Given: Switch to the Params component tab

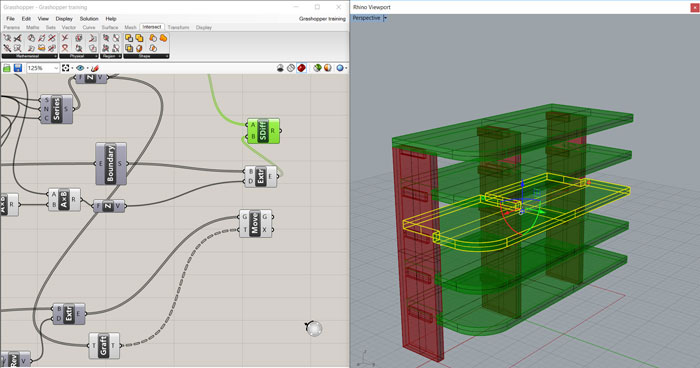Looking at the screenshot, I should click(x=12, y=27).
